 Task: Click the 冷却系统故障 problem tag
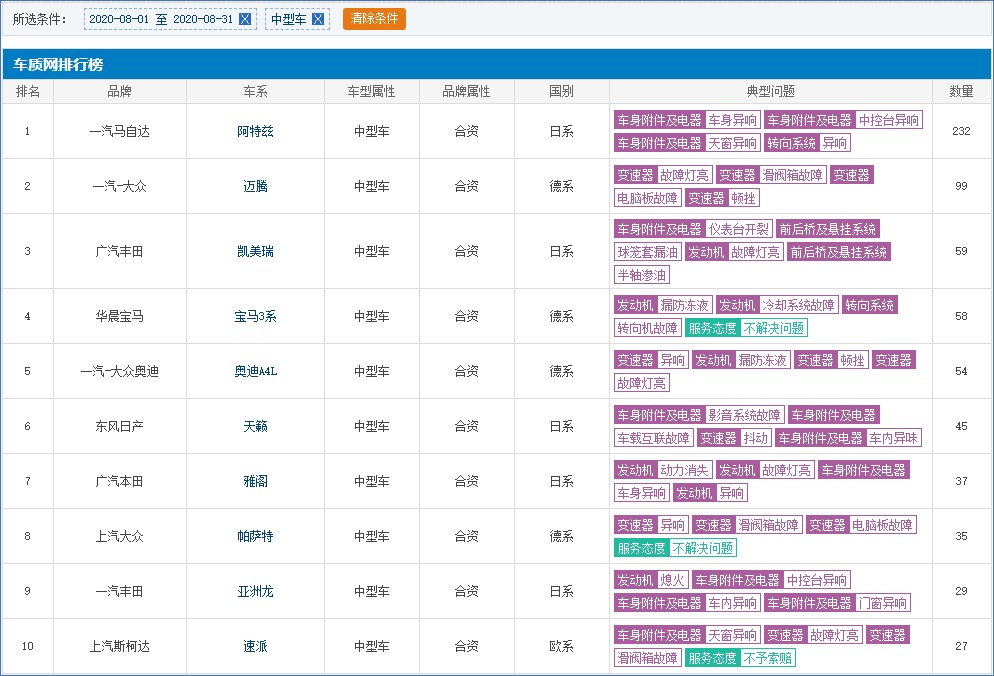point(798,305)
